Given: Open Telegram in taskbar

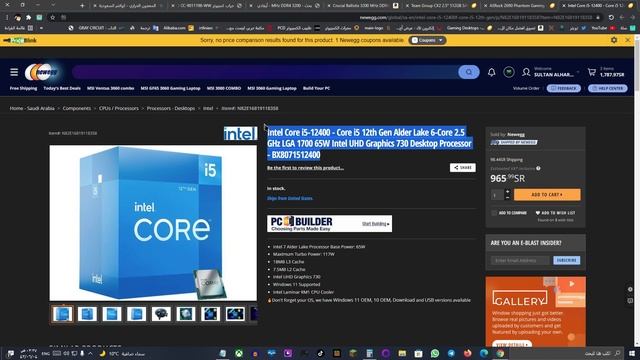Looking at the screenshot, I should [x=451, y=353].
